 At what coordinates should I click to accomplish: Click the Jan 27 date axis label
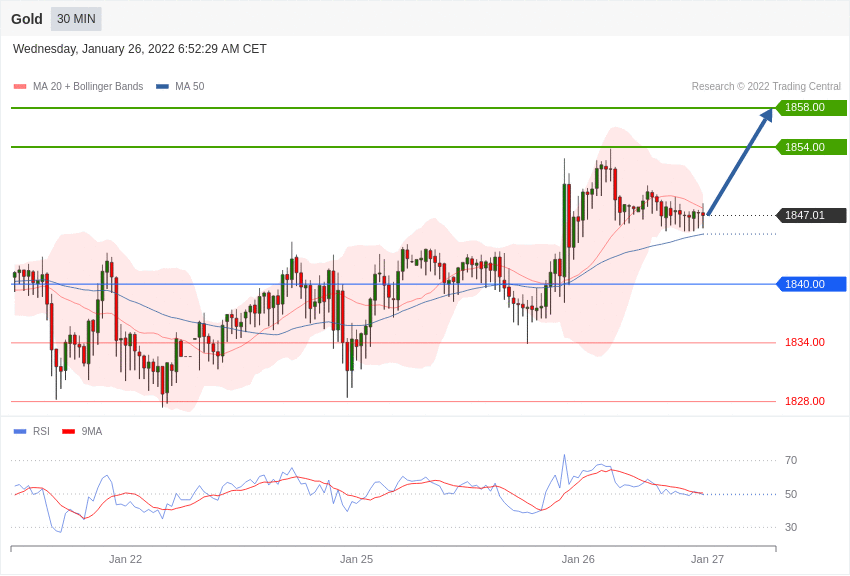(x=707, y=559)
